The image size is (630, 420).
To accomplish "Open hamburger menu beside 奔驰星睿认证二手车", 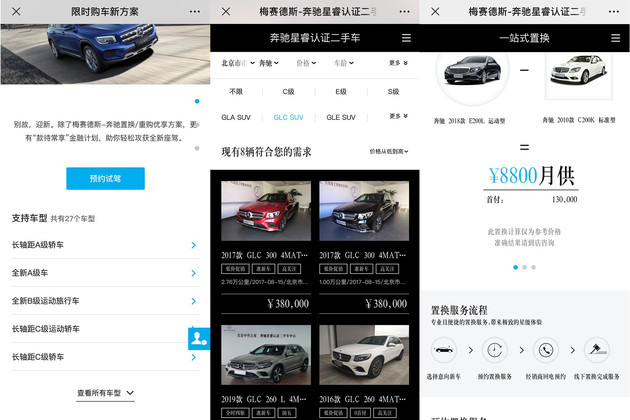I will pos(406,38).
